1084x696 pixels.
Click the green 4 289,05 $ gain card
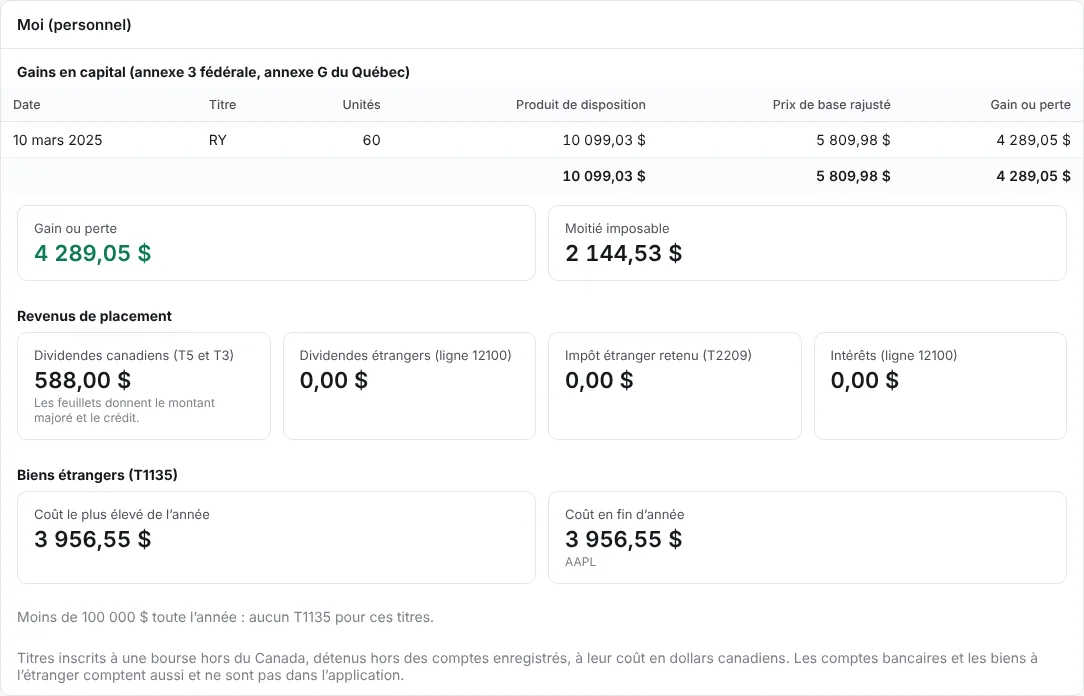pos(277,243)
